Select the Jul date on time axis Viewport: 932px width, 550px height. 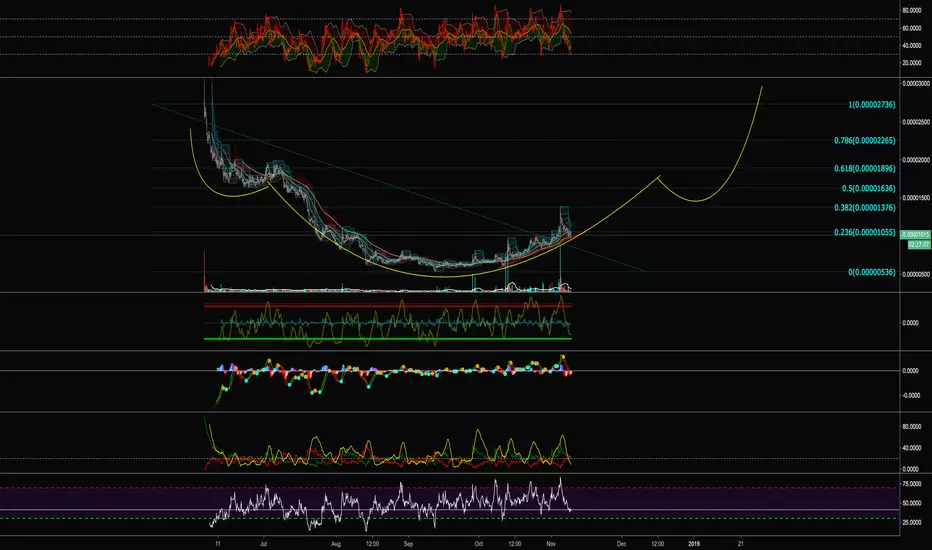tap(263, 543)
